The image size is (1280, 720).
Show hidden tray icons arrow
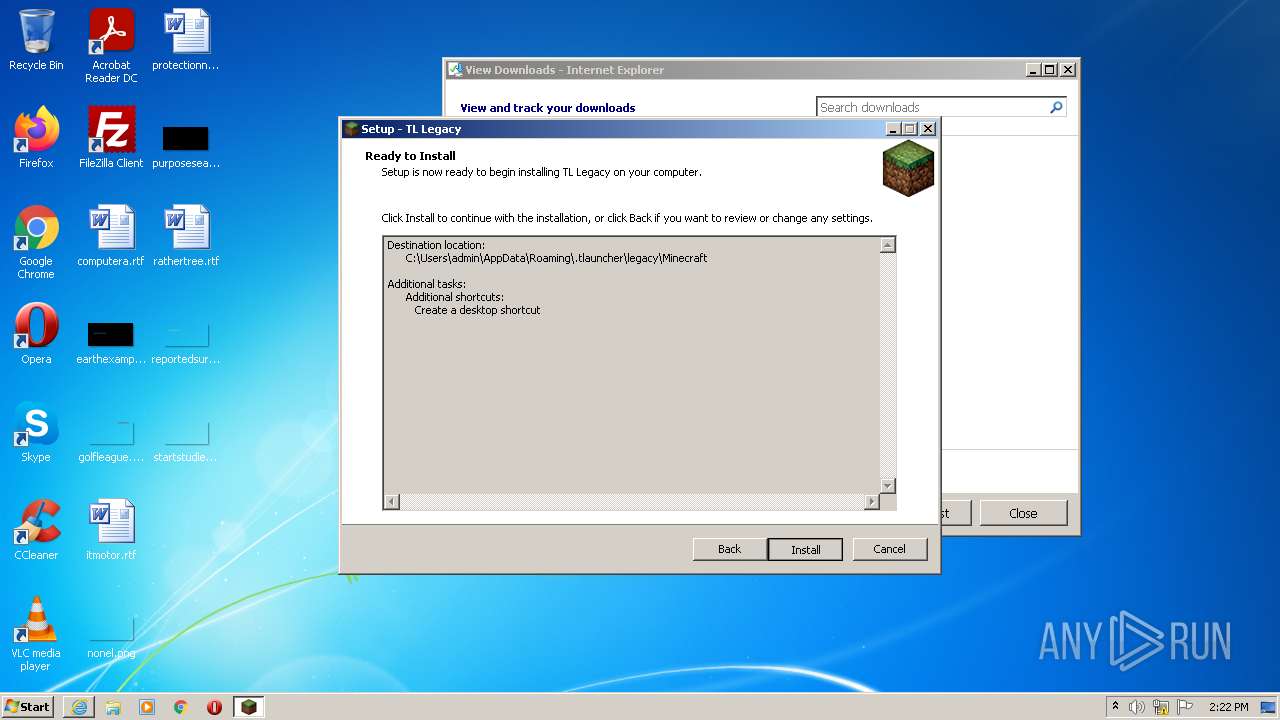tap(1115, 707)
